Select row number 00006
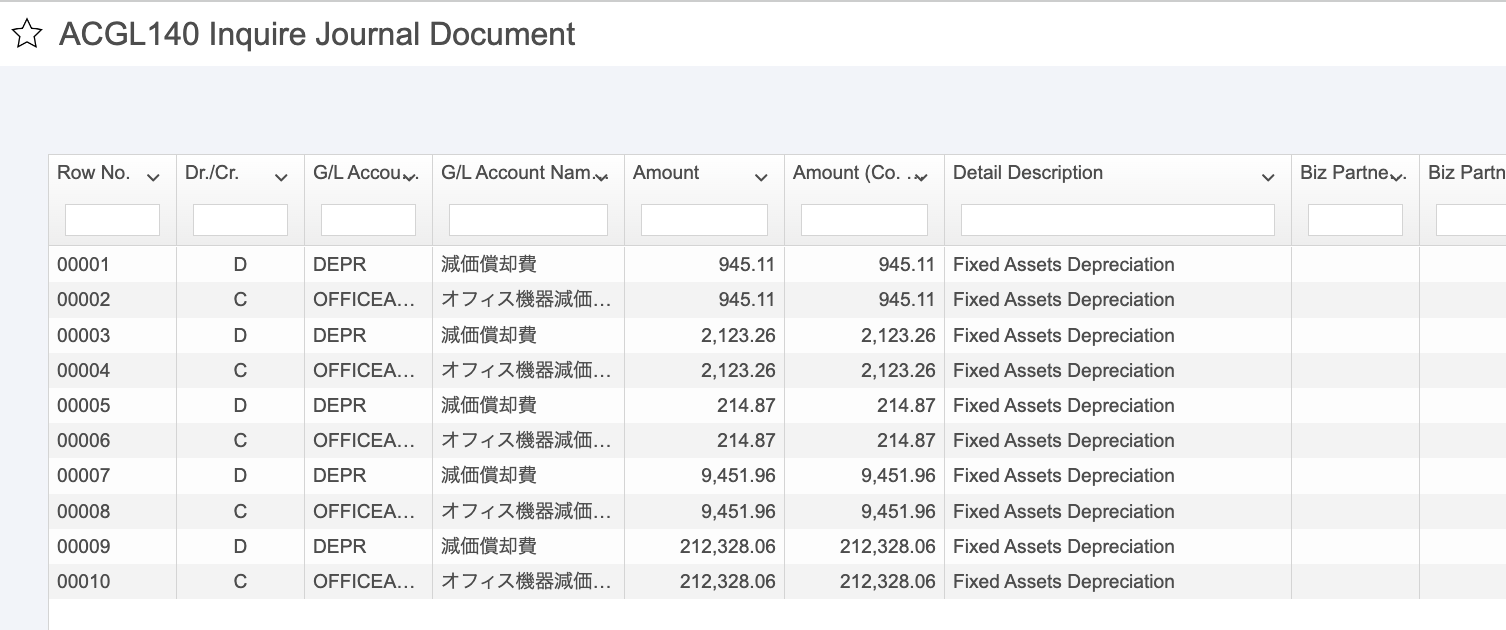The width and height of the screenshot is (1506, 630). (x=84, y=440)
